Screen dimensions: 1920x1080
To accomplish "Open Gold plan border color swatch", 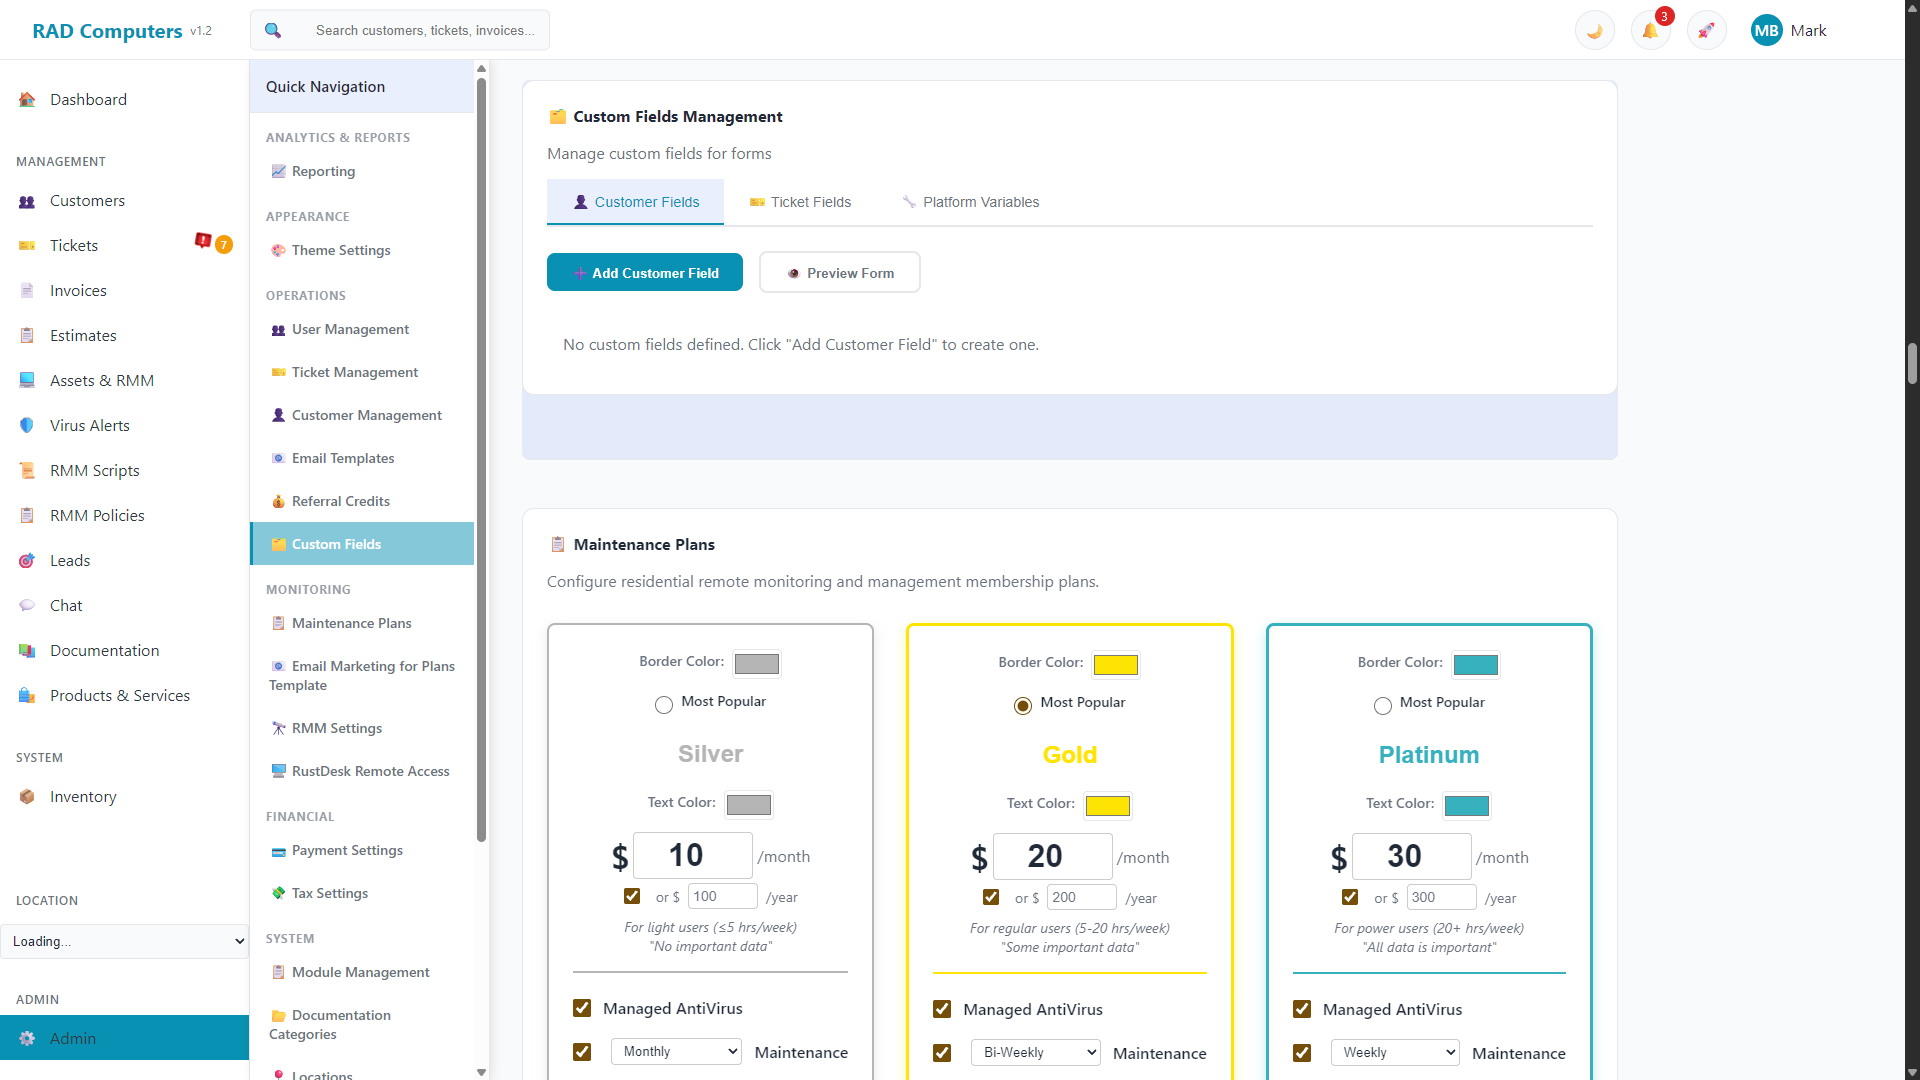I will (x=1115, y=664).
